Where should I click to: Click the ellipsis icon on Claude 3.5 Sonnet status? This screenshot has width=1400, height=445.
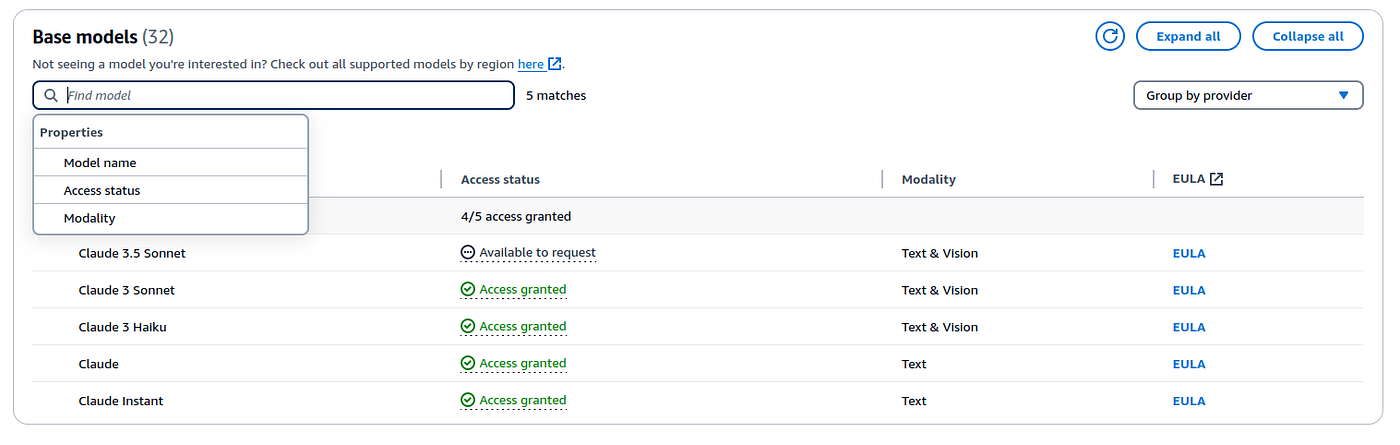point(468,253)
